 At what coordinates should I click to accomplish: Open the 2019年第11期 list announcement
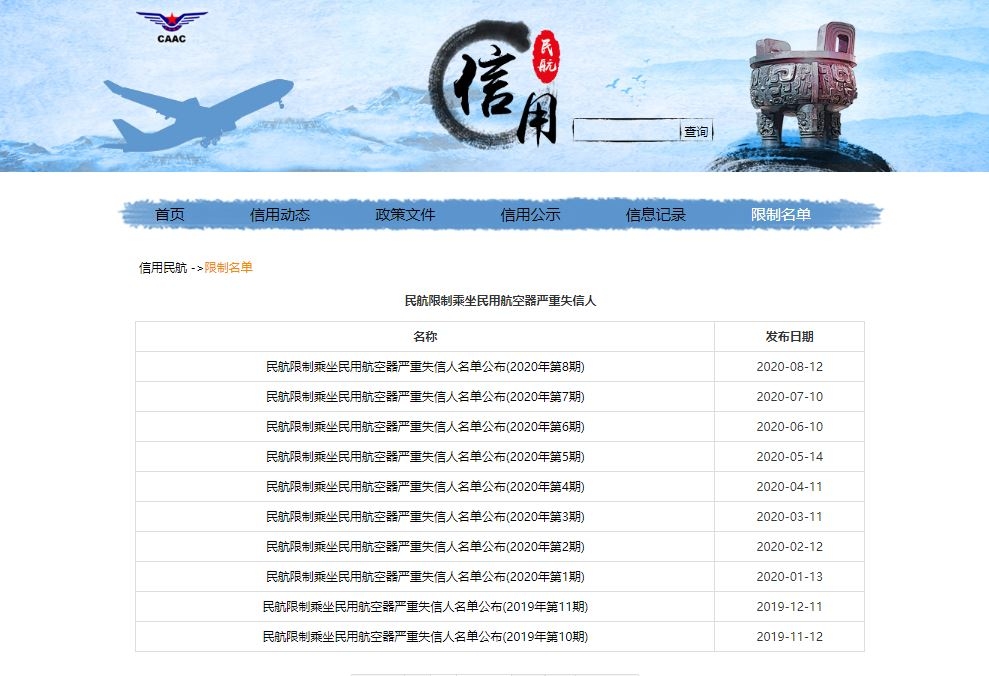point(425,607)
